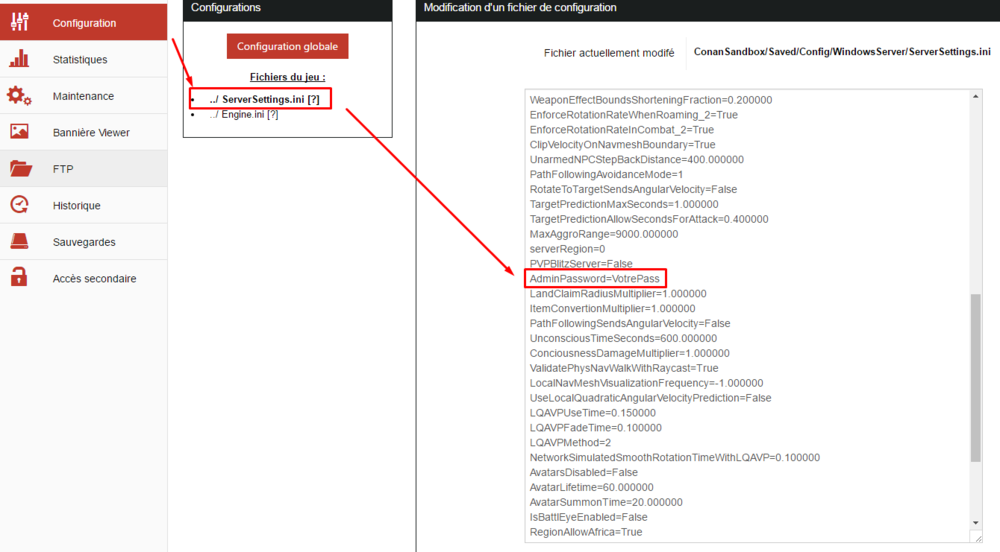
Task: Click the AdminPassword=VotrePass line in editor
Action: [x=594, y=277]
